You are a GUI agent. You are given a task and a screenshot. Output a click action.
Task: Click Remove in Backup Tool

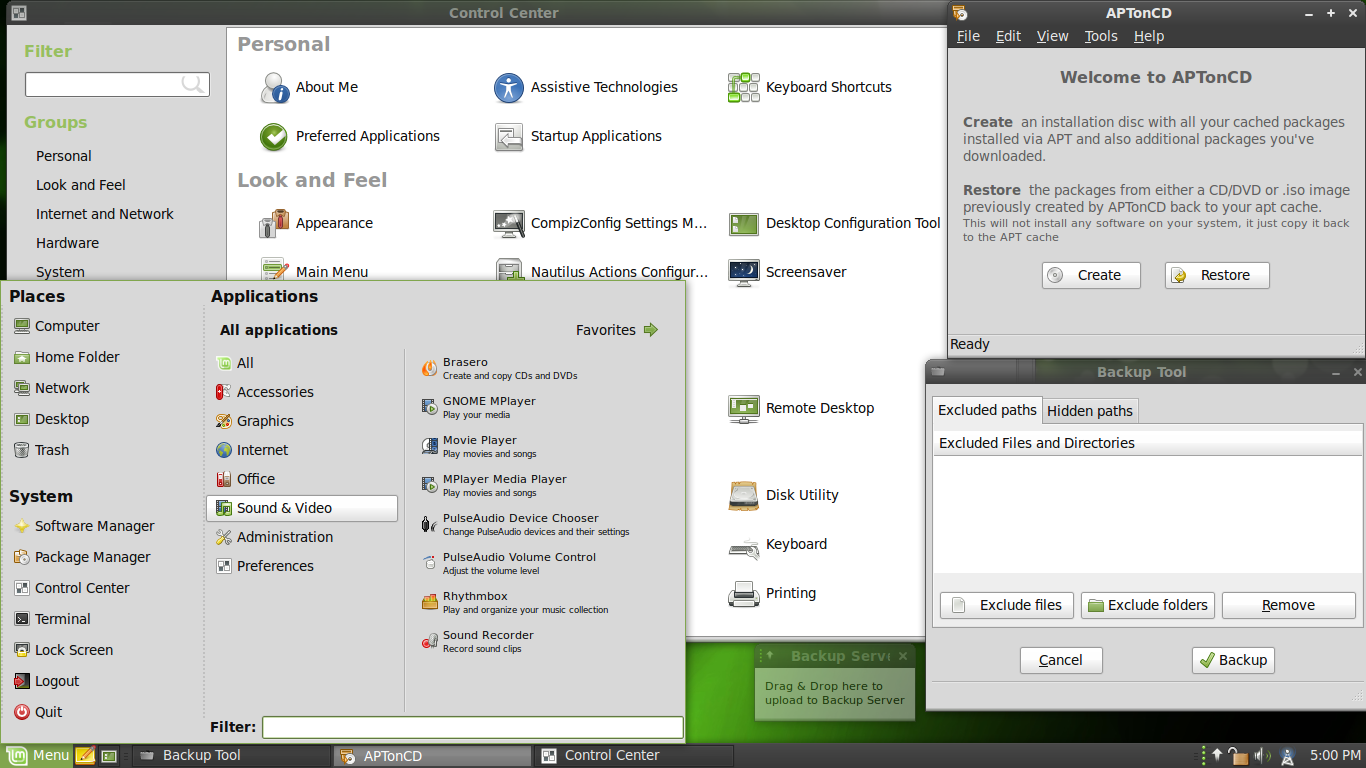coord(1289,605)
